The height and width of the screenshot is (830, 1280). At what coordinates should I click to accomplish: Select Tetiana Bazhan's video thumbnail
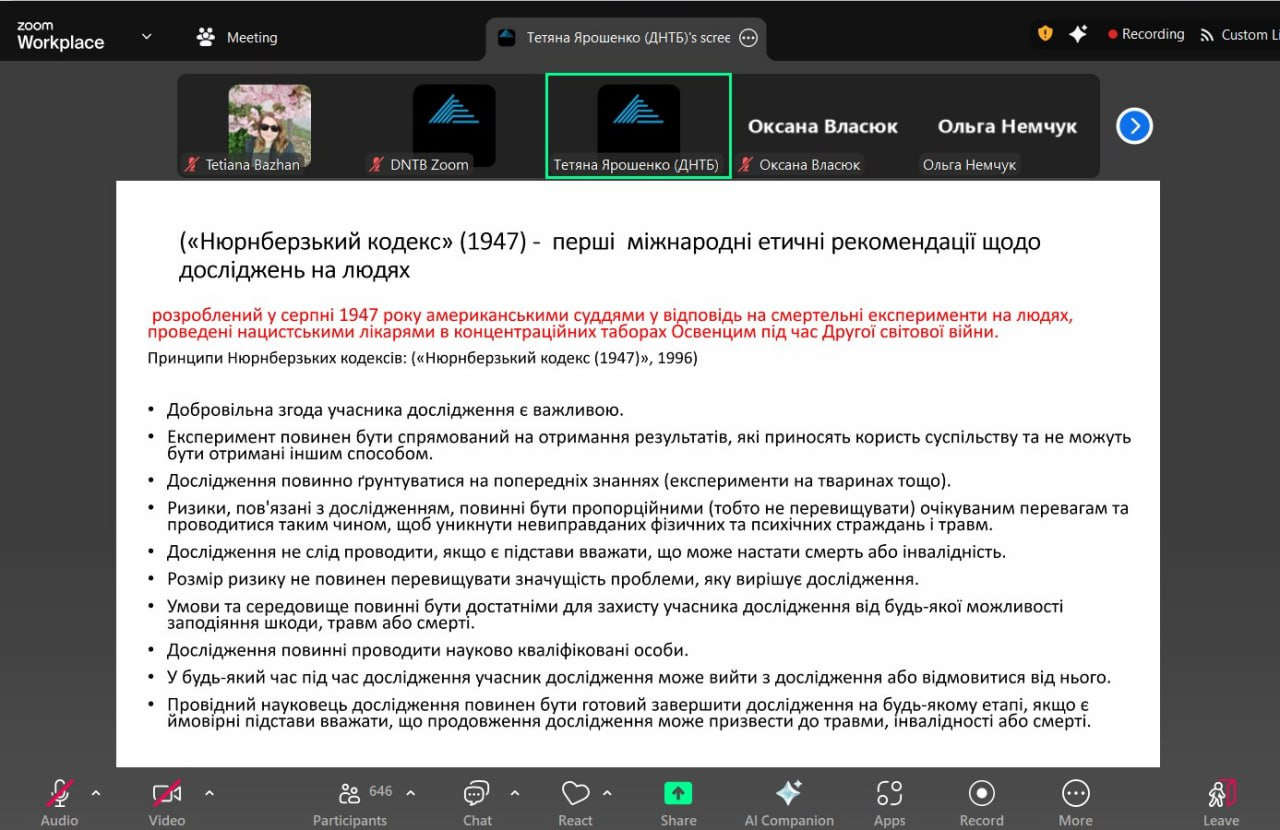(269, 126)
